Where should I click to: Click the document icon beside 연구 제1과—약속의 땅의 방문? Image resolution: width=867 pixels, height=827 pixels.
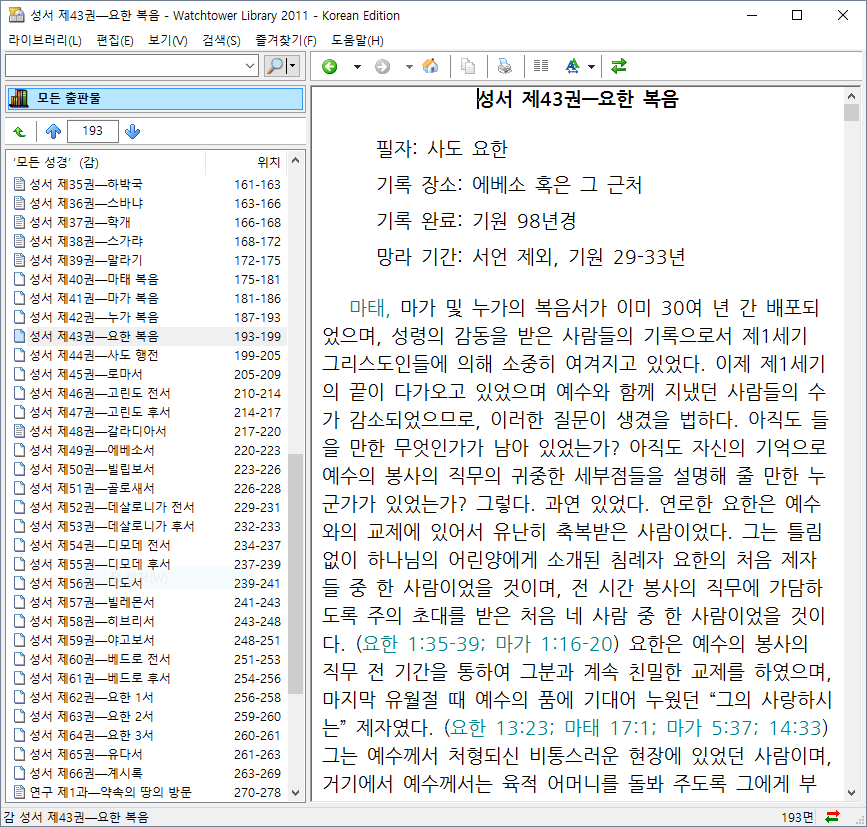(x=19, y=792)
